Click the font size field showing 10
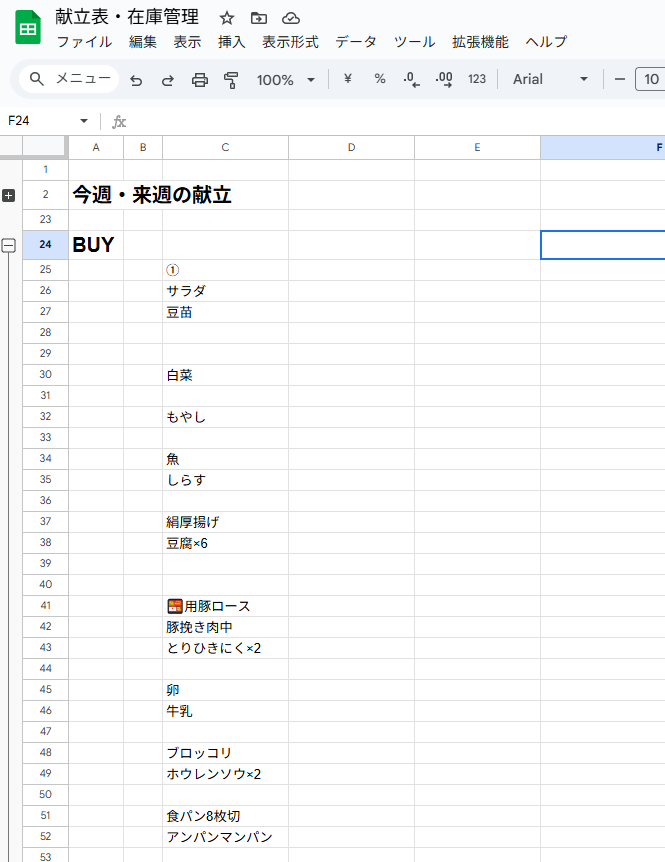 [651, 79]
